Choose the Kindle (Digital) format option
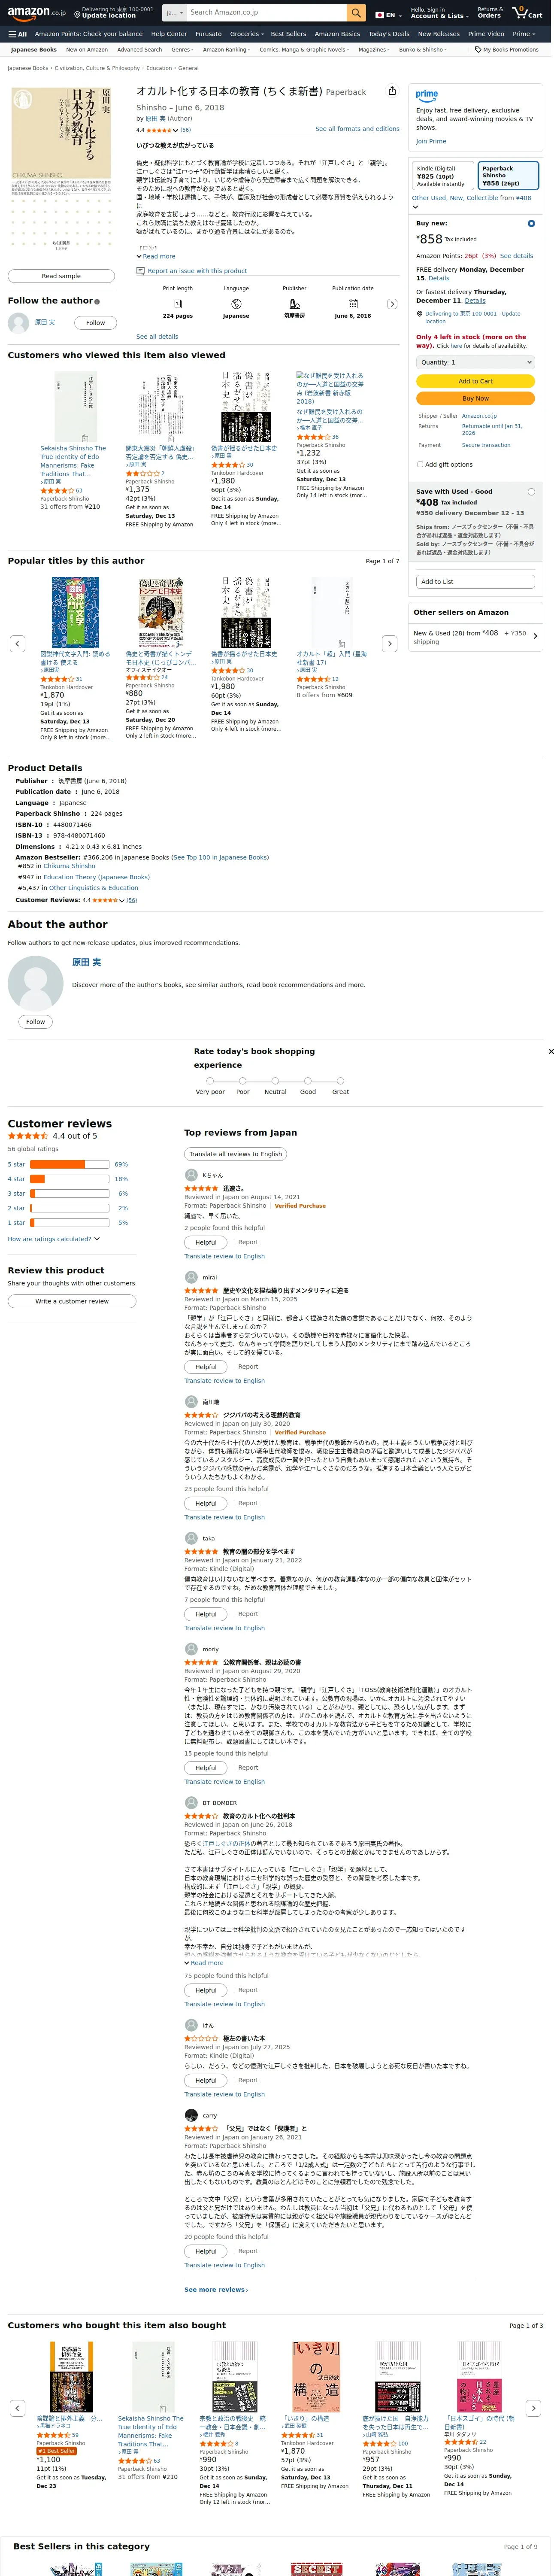554x2576 pixels. pos(443,176)
